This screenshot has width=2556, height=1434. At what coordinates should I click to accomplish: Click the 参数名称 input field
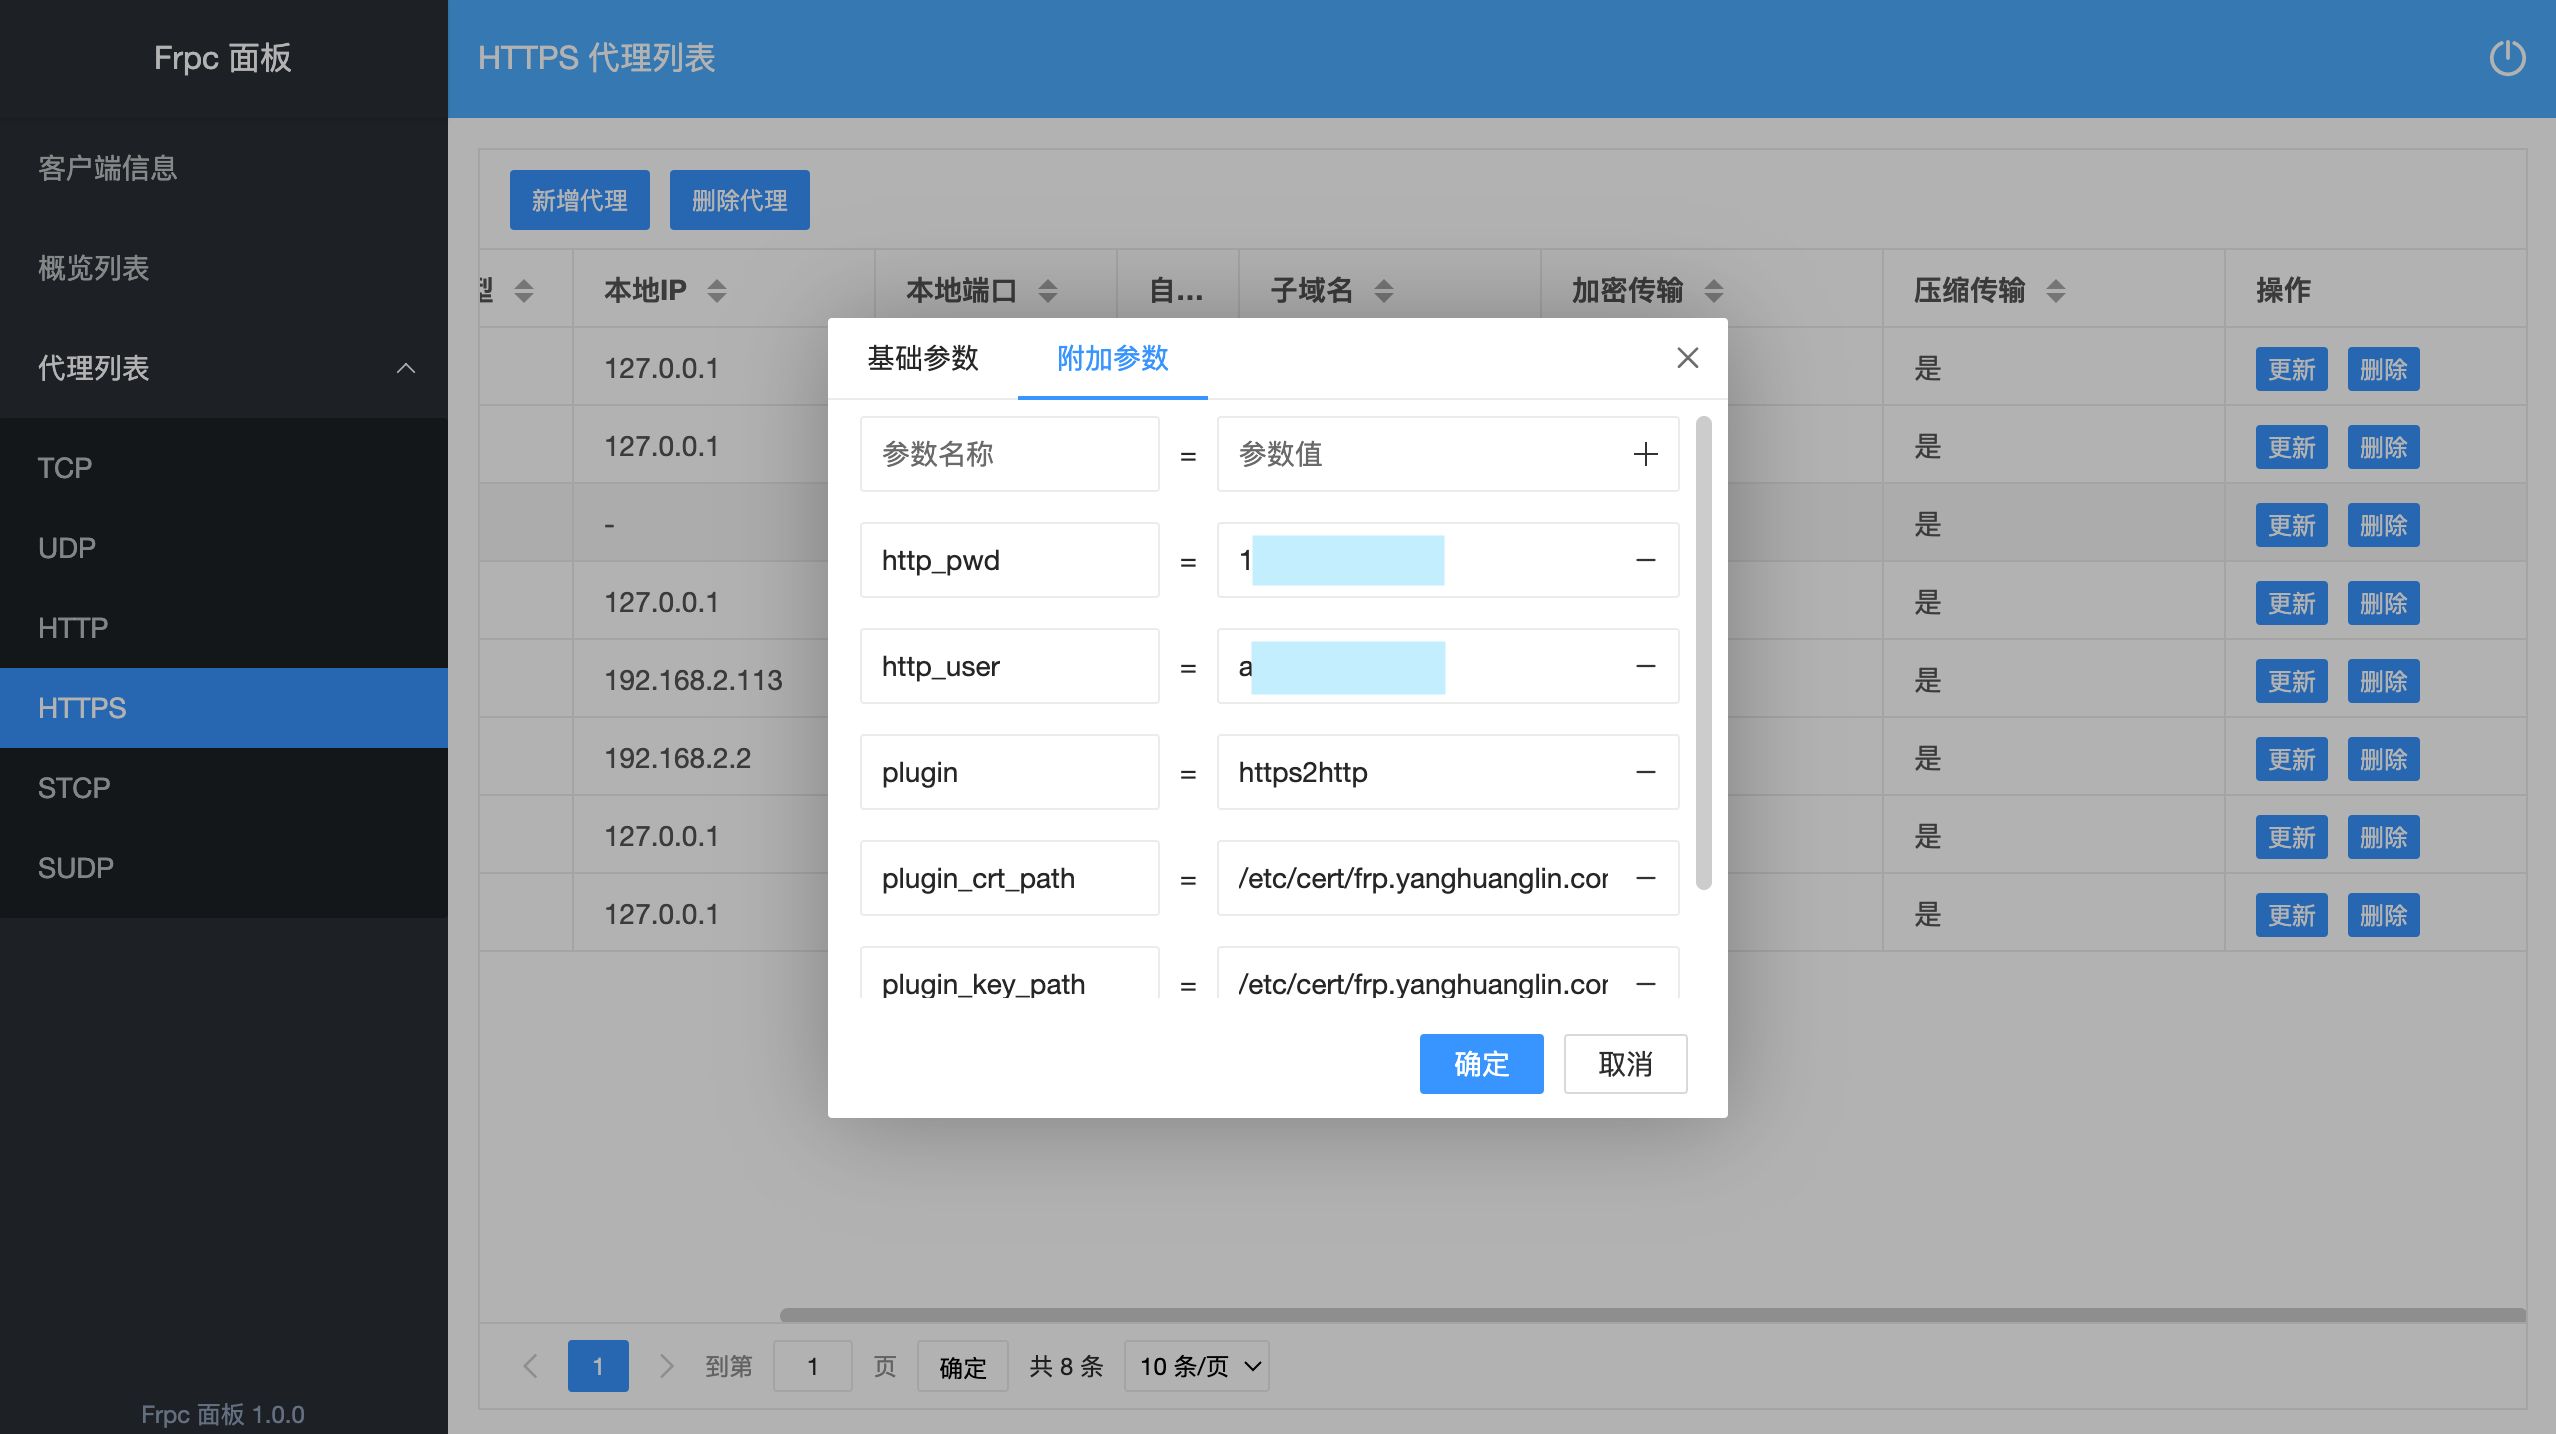pyautogui.click(x=1009, y=454)
